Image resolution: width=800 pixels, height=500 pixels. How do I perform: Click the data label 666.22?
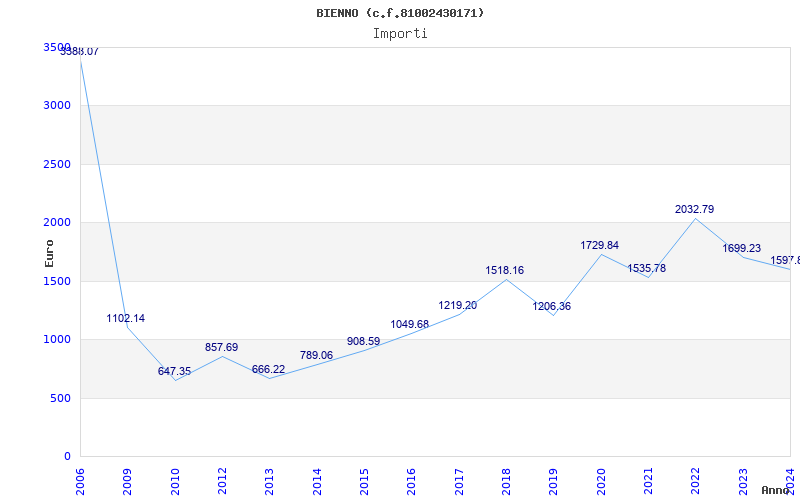pos(268,369)
